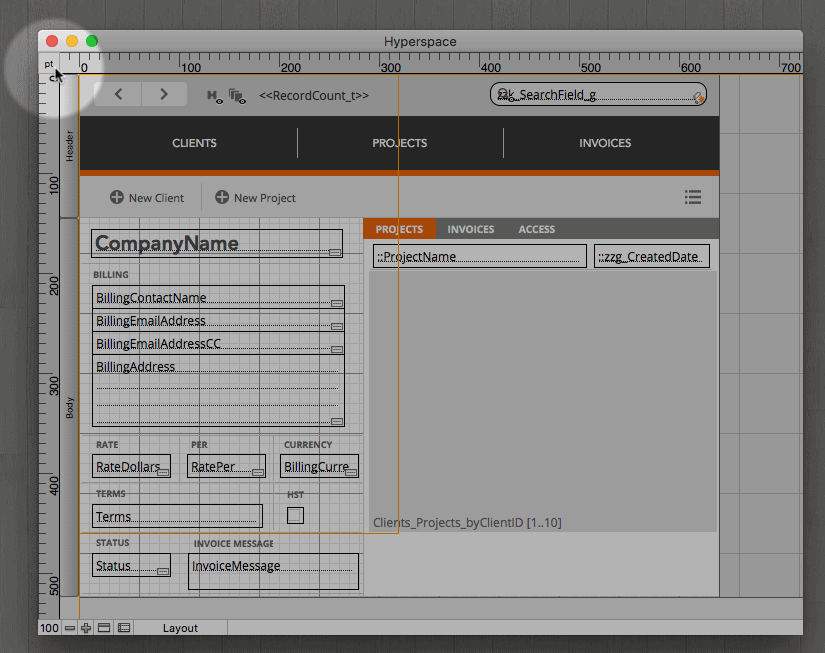The width and height of the screenshot is (825, 653).
Task: Click the dashed layout icon beside the Layout pop-up
Action: click(x=124, y=628)
